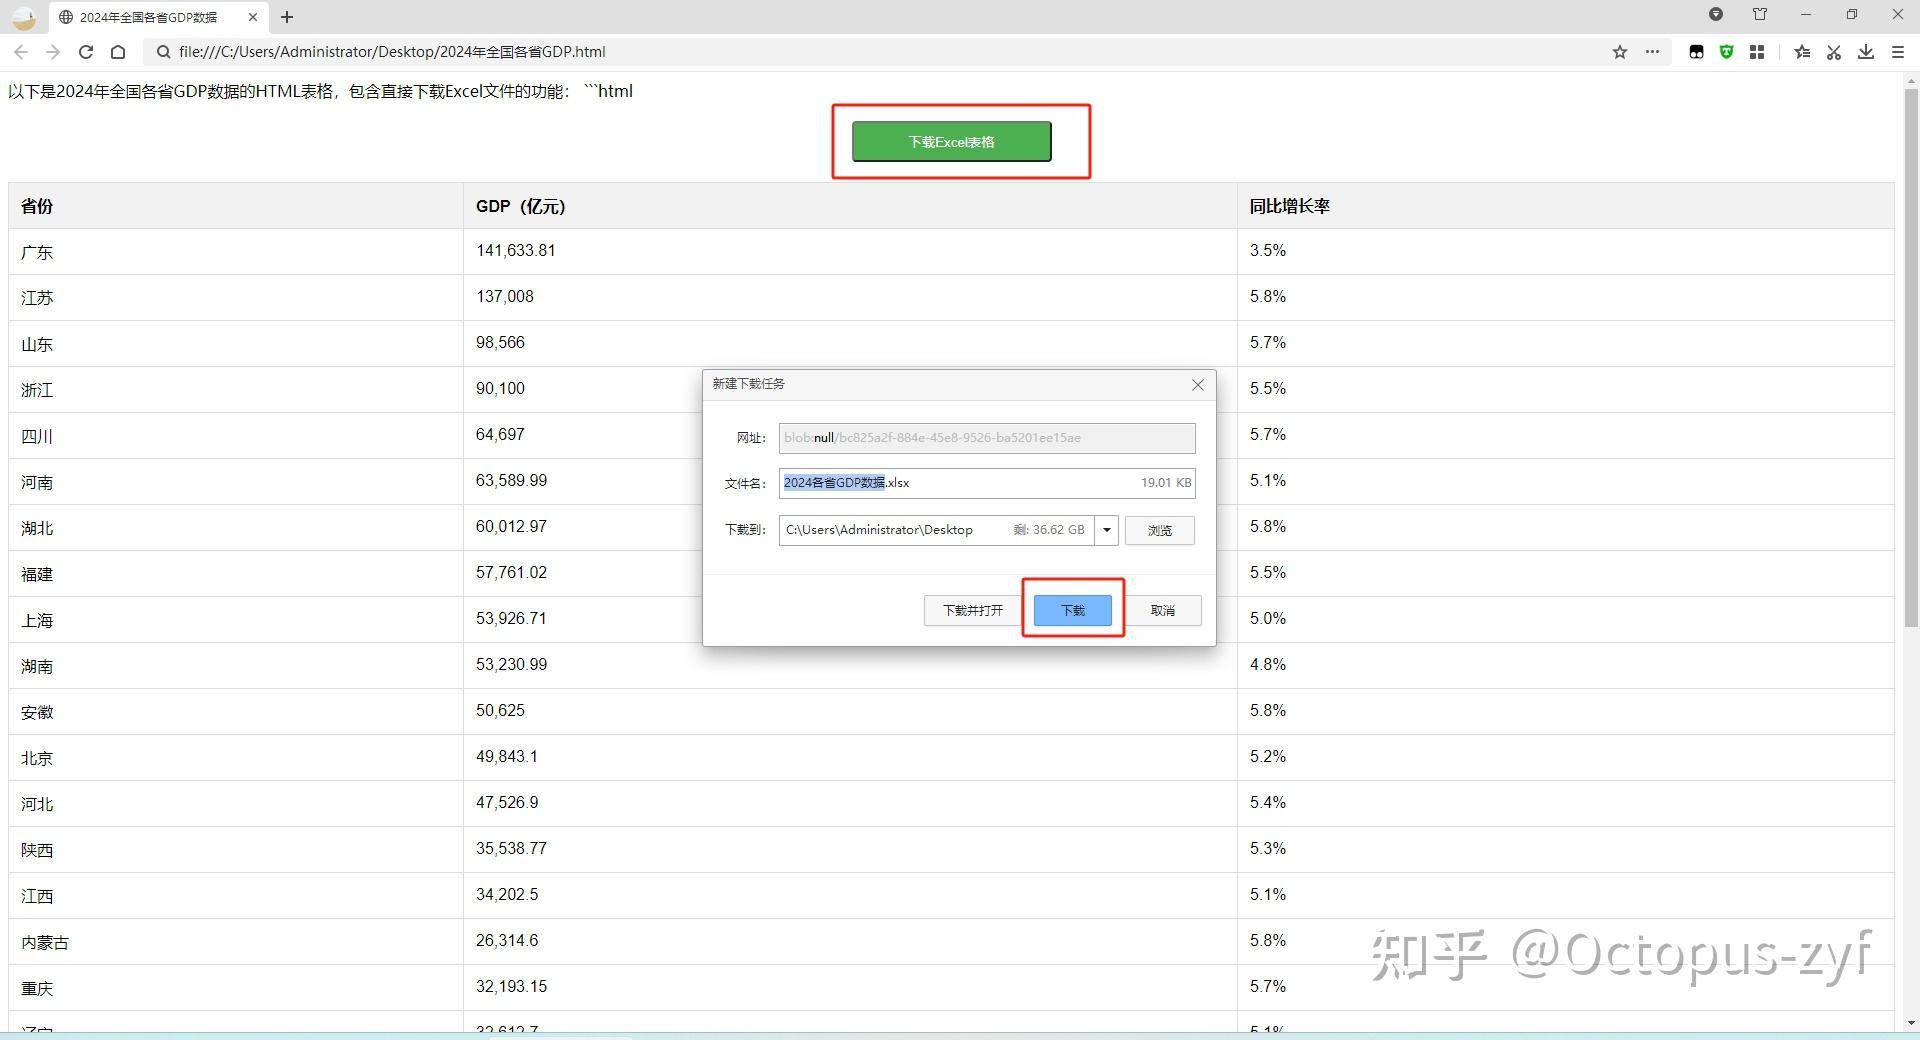Click the 文件名 filename field
The width and height of the screenshot is (1920, 1040).
(x=987, y=483)
